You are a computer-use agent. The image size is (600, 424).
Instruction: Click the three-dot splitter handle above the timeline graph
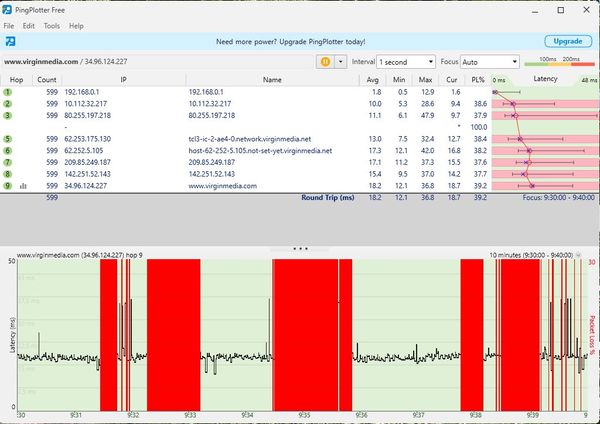coord(300,249)
